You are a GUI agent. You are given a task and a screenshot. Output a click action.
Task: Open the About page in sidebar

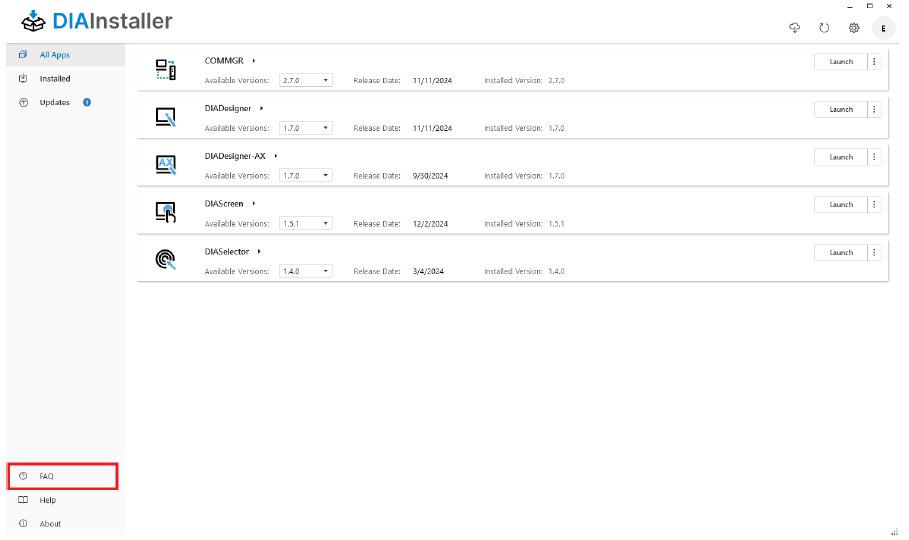[50, 524]
